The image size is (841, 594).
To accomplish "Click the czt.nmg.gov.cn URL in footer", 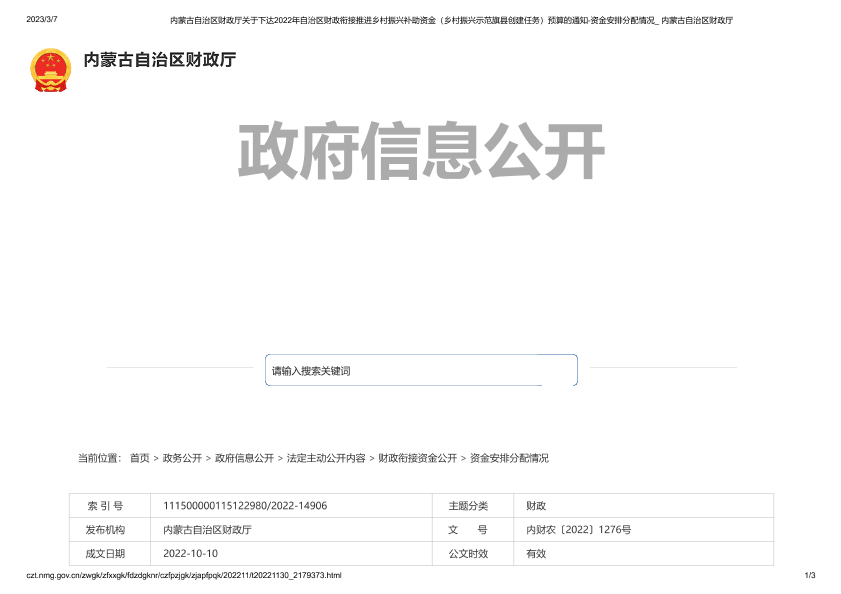I will 183,576.
